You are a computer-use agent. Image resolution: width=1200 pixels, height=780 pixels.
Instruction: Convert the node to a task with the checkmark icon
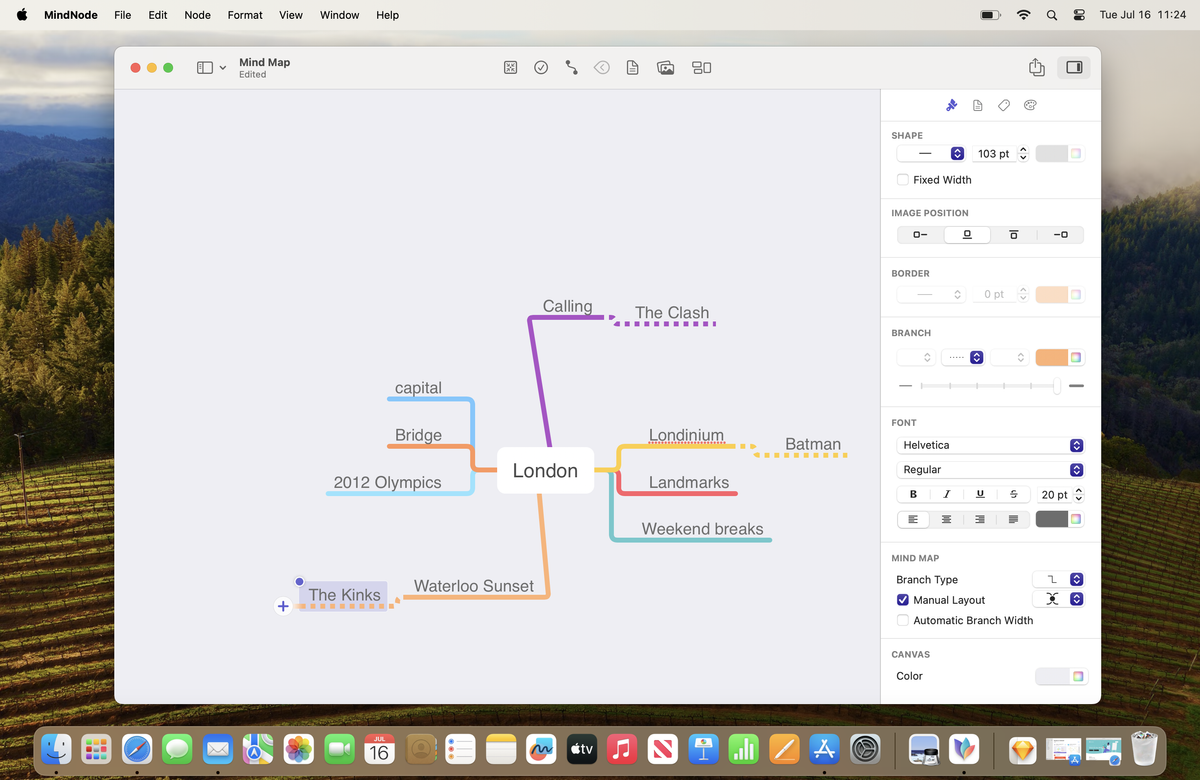(x=541, y=67)
